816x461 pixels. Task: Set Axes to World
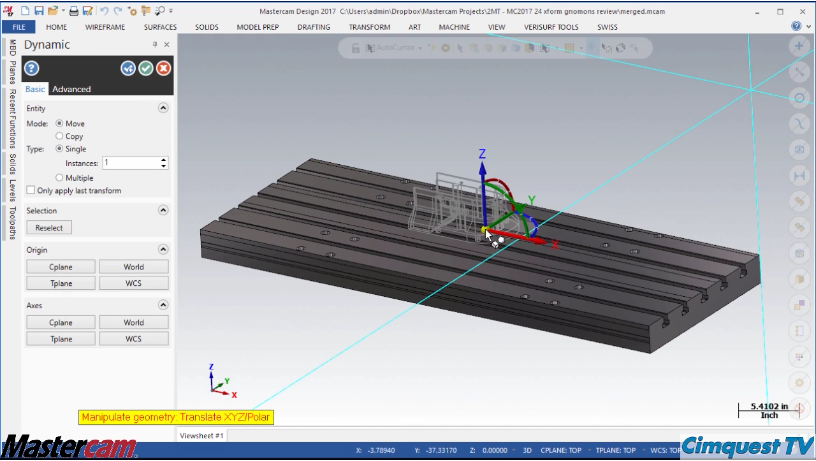(134, 322)
